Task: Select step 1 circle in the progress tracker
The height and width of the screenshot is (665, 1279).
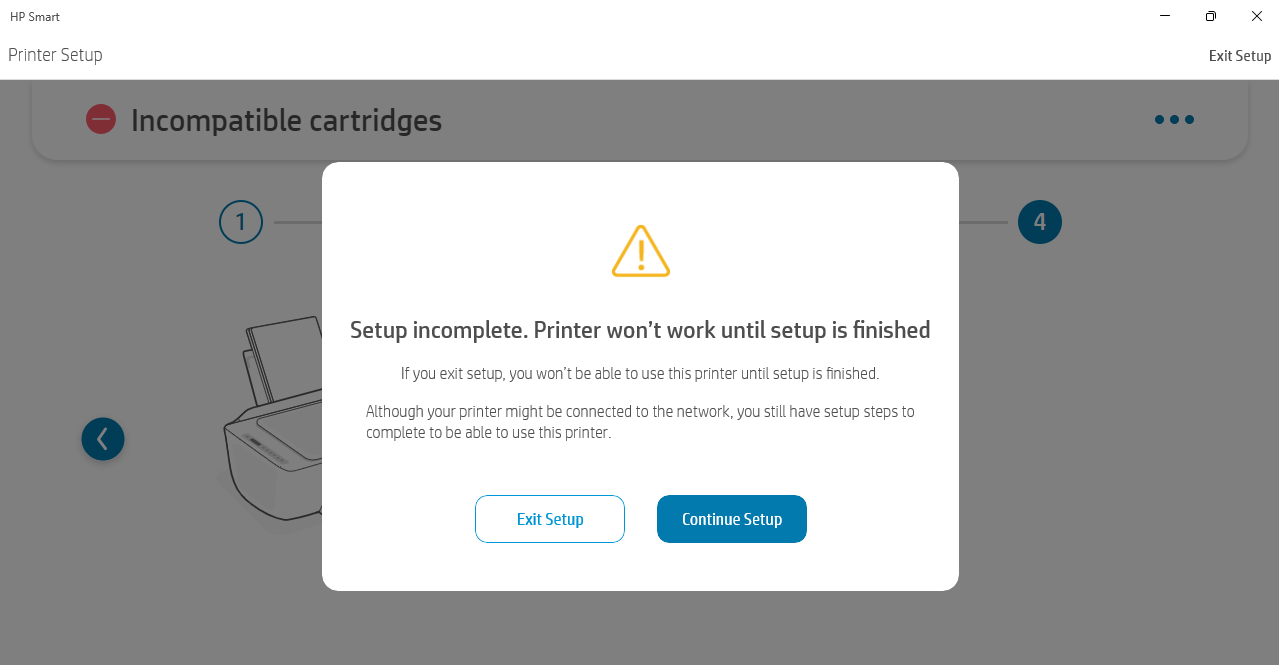Action: pos(241,222)
